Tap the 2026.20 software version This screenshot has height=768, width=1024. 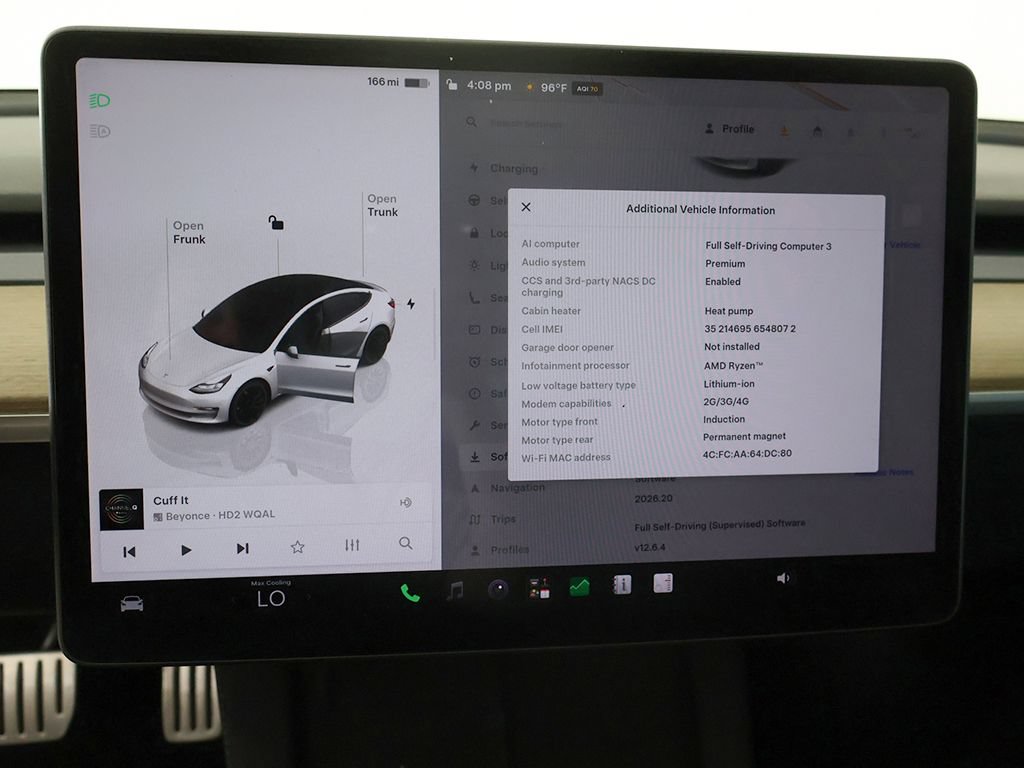coord(653,498)
